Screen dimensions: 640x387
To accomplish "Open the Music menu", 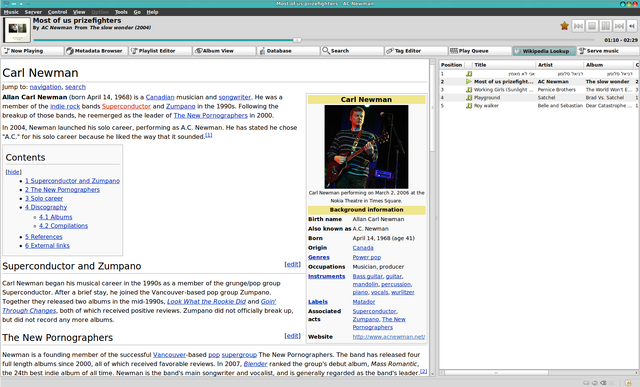I will coord(11,12).
